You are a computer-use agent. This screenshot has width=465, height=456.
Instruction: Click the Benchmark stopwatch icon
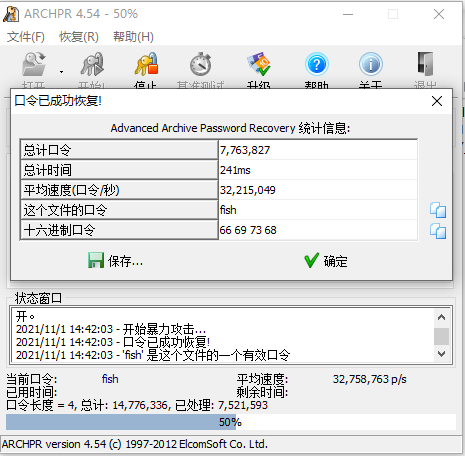tap(201, 64)
